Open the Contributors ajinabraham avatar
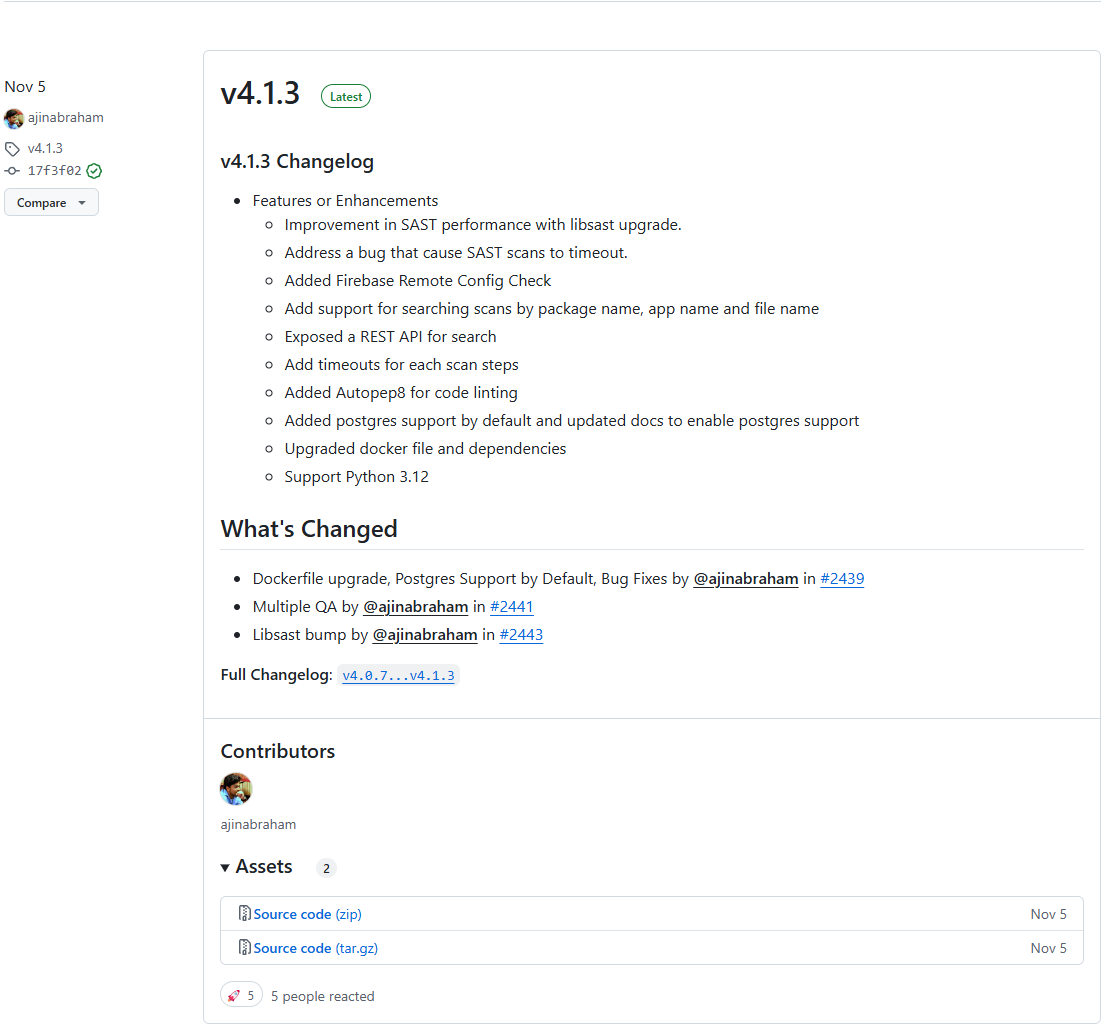Image resolution: width=1101 pixels, height=1032 pixels. tap(236, 789)
